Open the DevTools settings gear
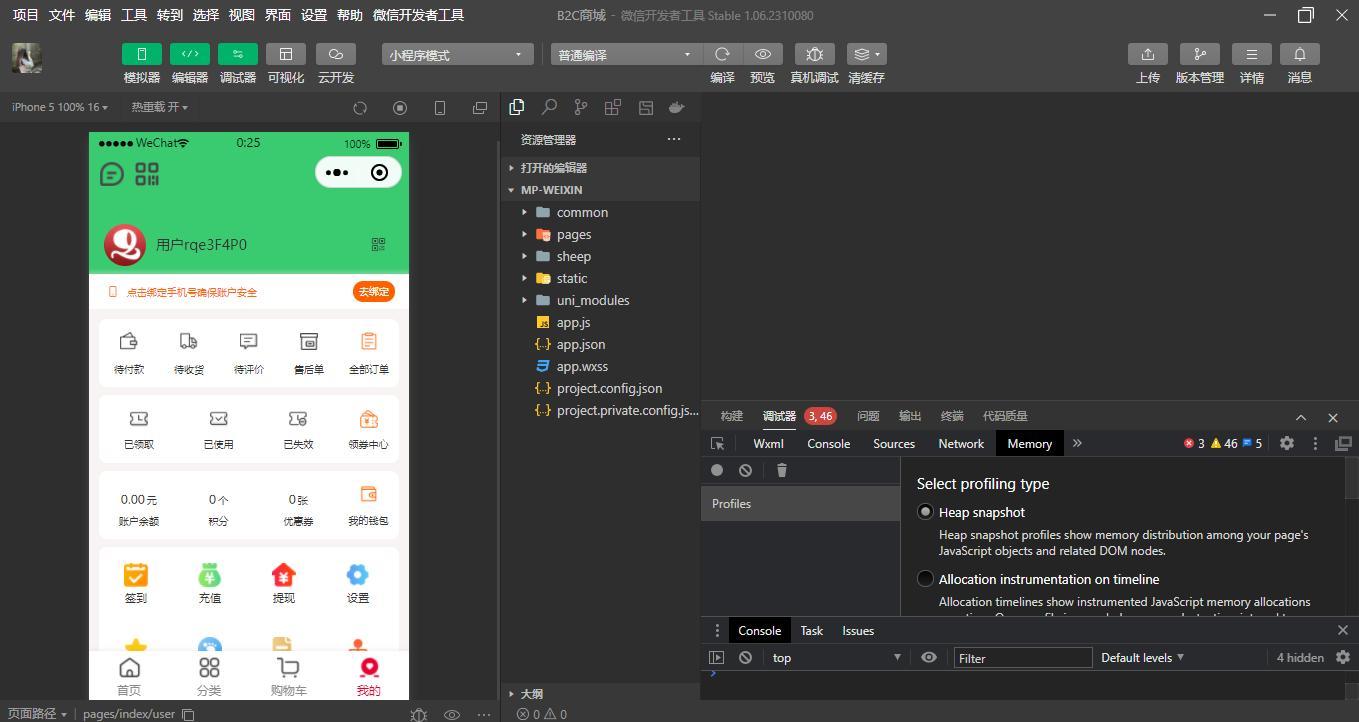The height and width of the screenshot is (722, 1359). [x=1287, y=443]
